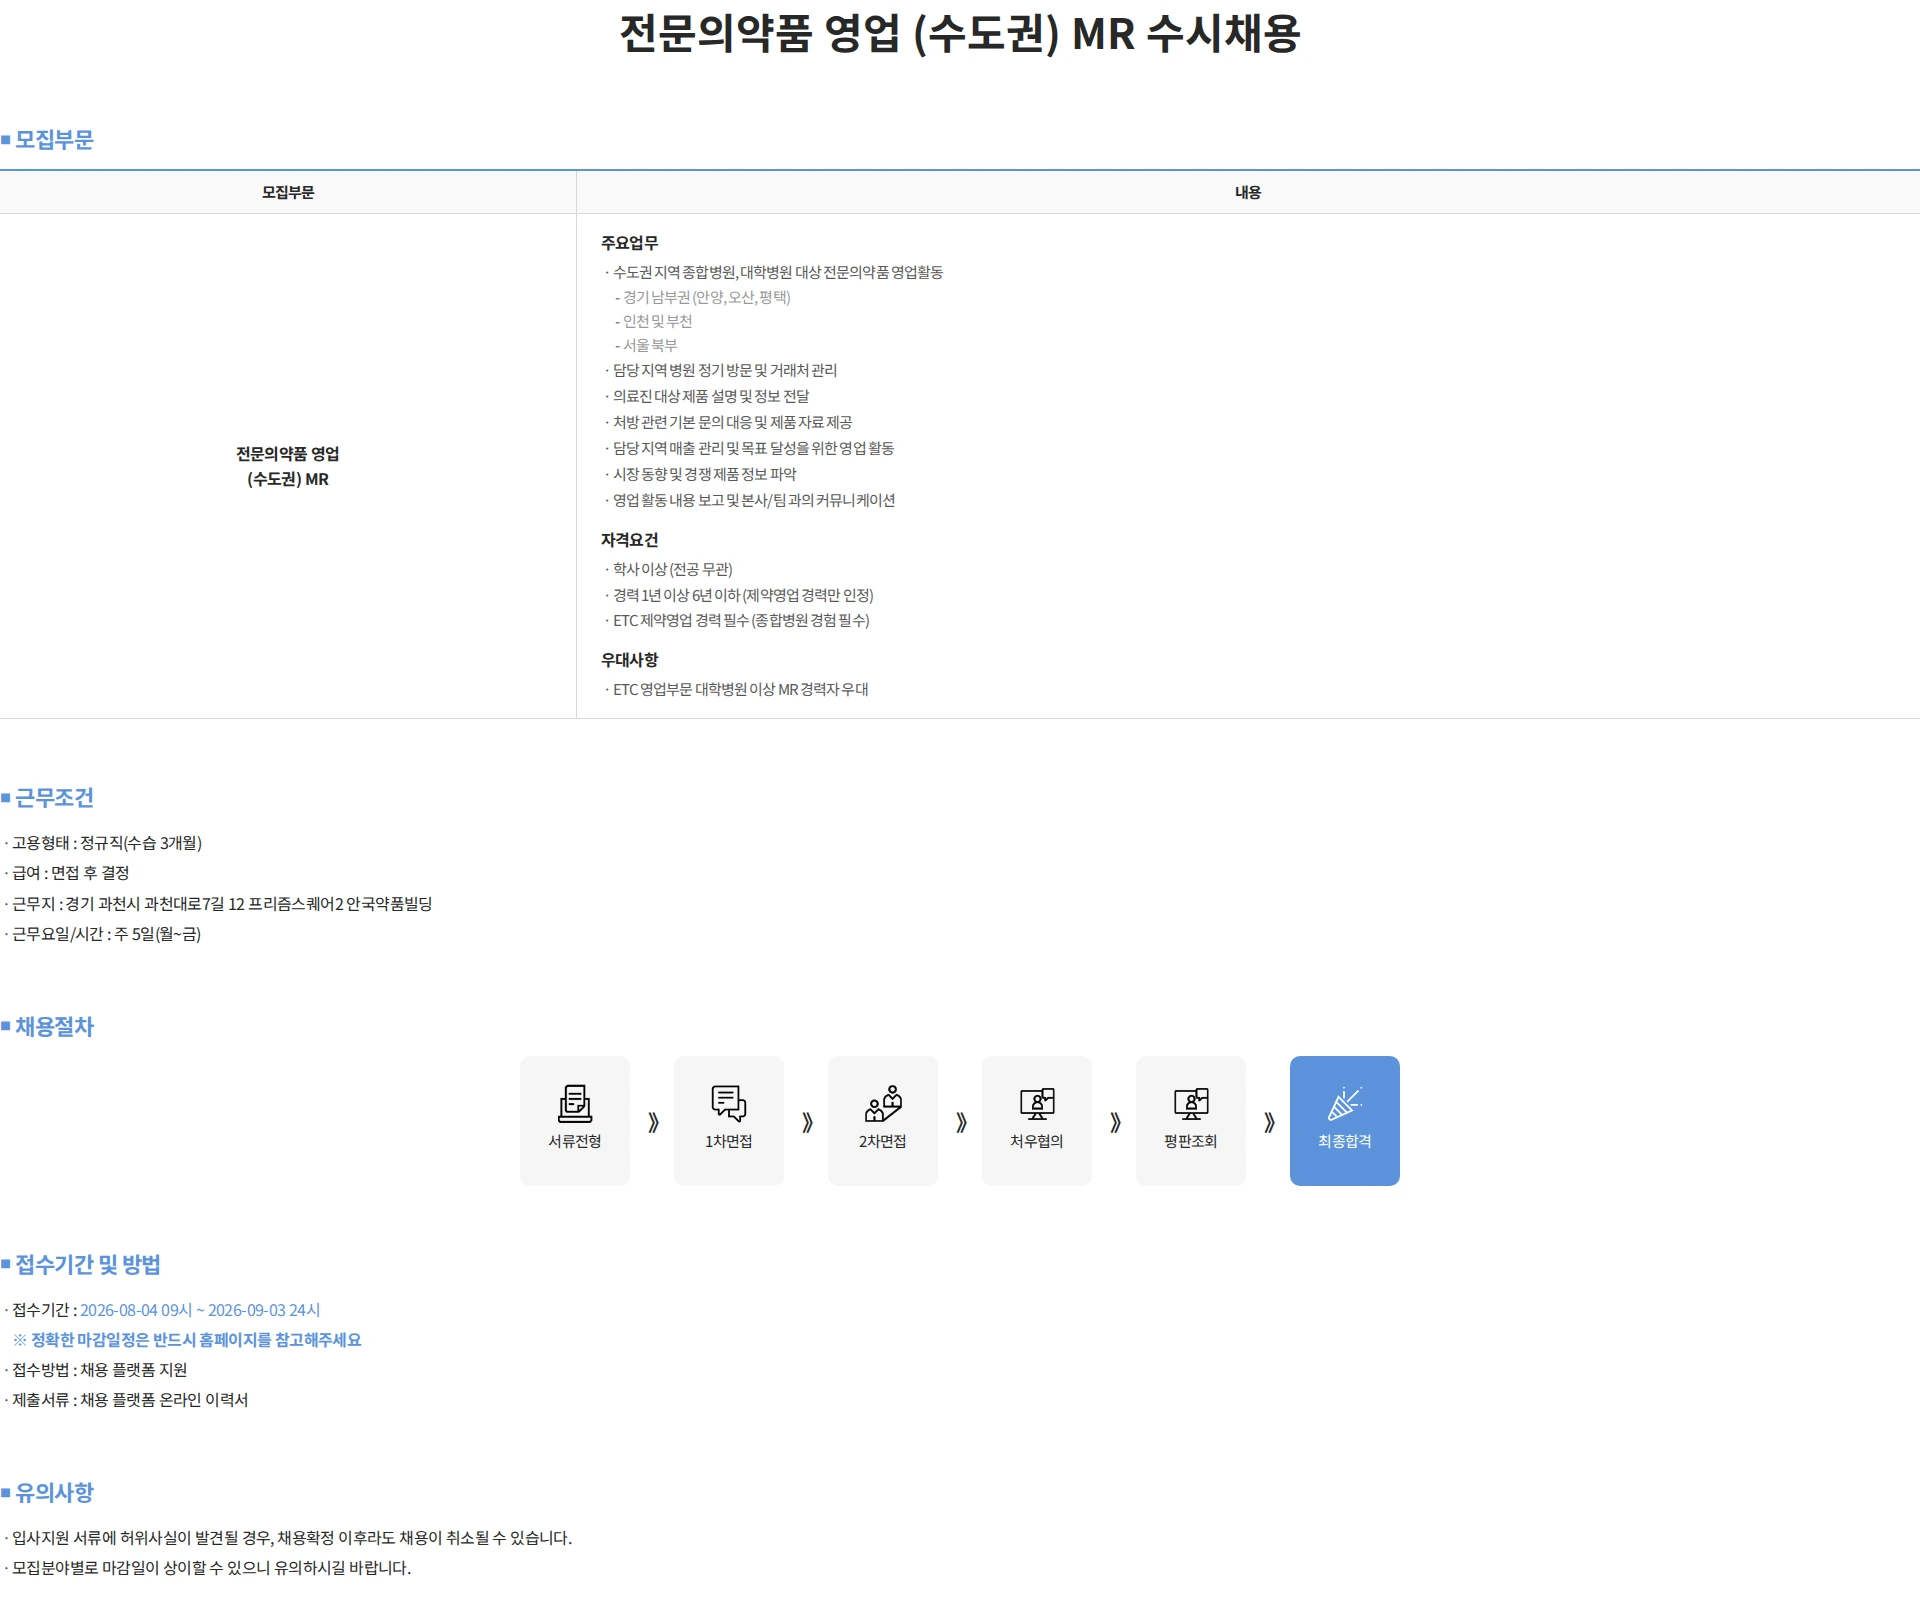Click the arrow between 처우협의 and 평판조회
This screenshot has width=1920, height=1602.
pos(1115,1122)
